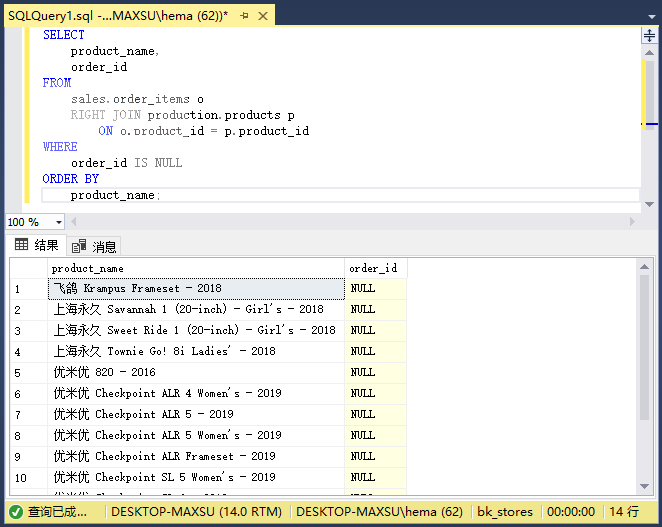
Task: Click the bk_stores database status entry
Action: coord(505,512)
